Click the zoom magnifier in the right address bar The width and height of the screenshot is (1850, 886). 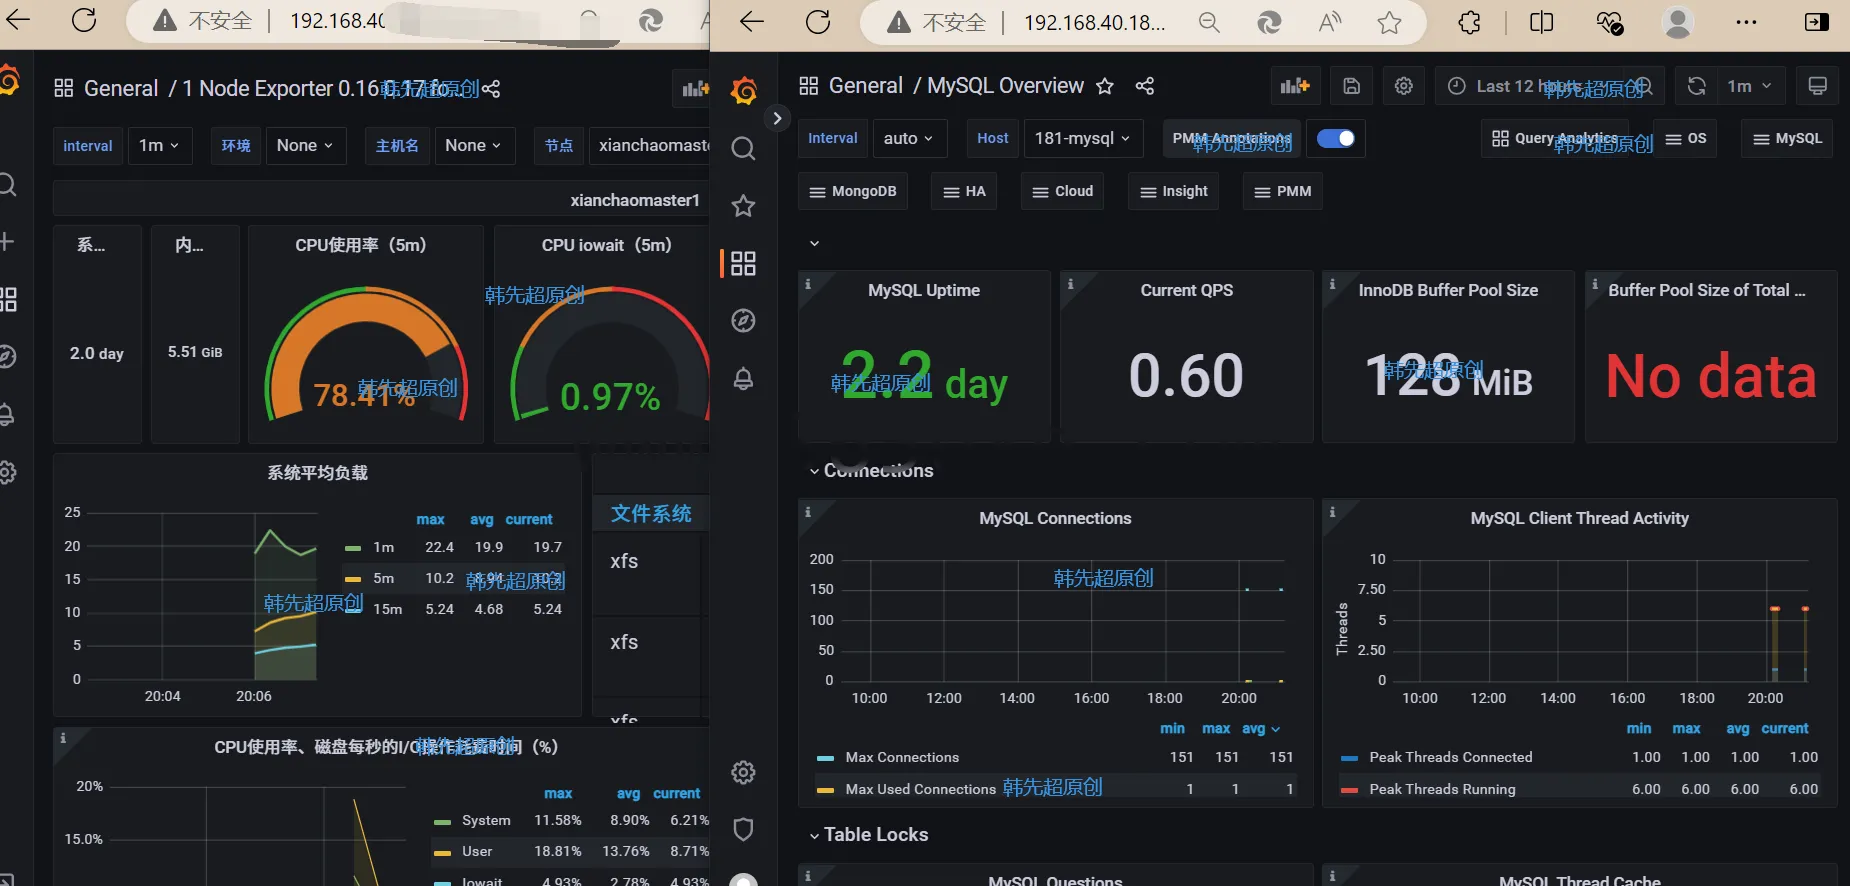coord(1209,22)
